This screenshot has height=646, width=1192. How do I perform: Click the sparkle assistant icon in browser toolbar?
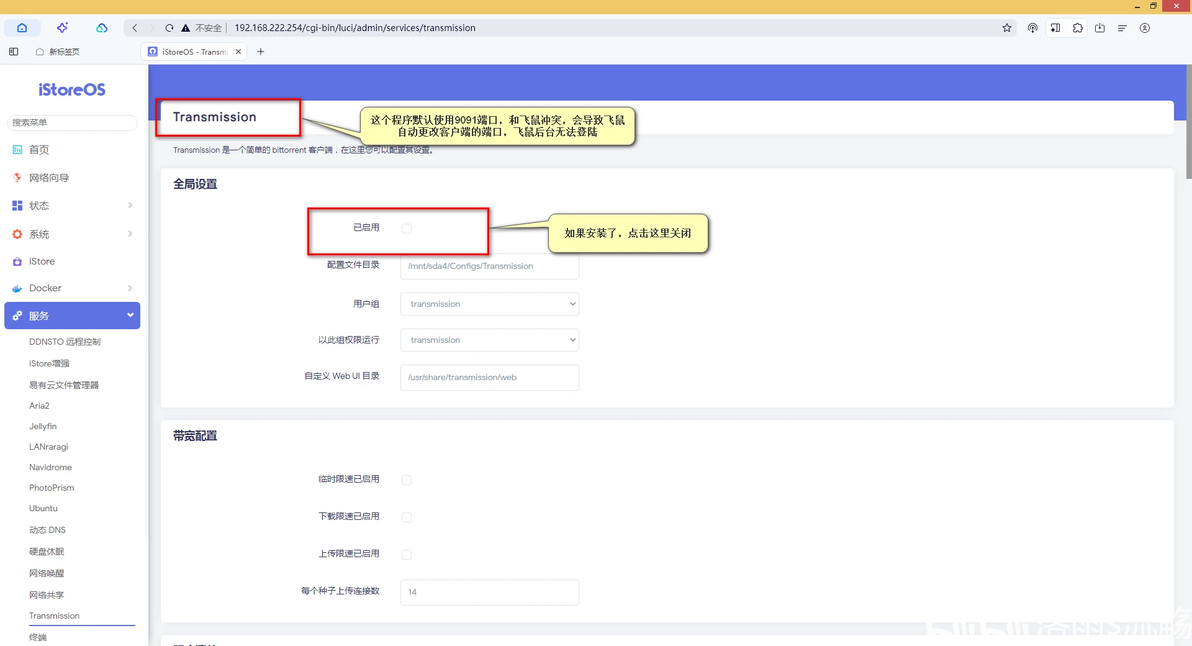(62, 28)
